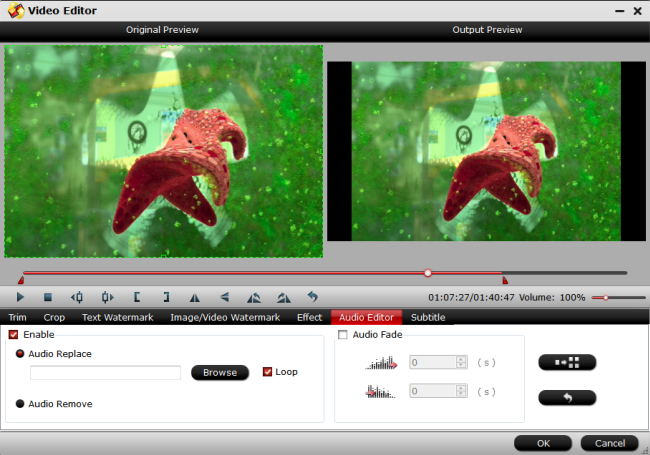Flip the video horizontally
Image resolution: width=650 pixels, height=455 pixels.
pyautogui.click(x=194, y=298)
